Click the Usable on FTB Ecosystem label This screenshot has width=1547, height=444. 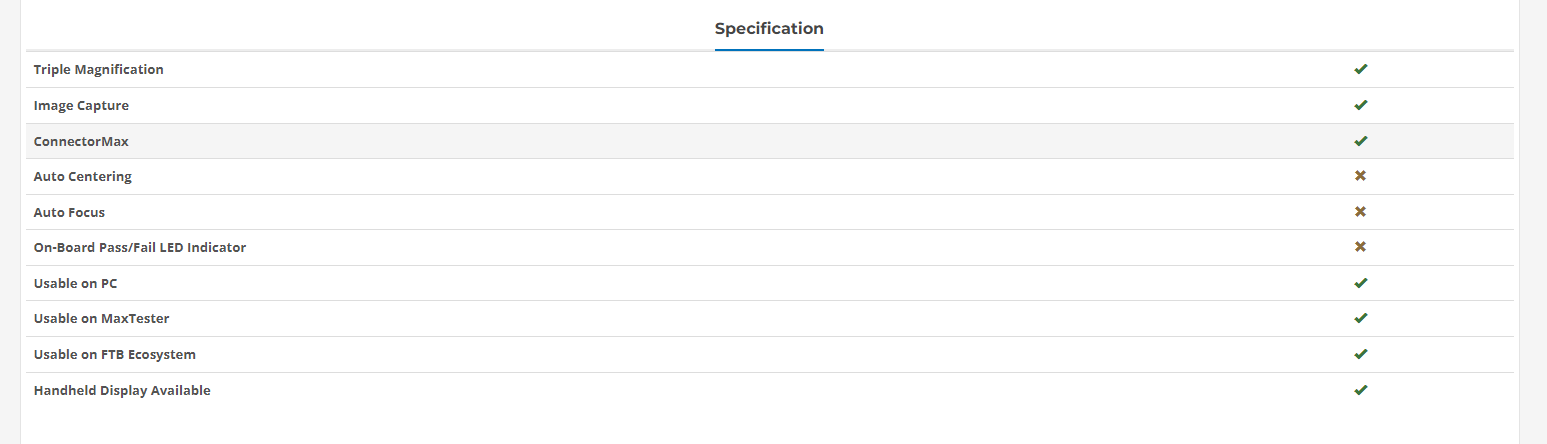(114, 355)
